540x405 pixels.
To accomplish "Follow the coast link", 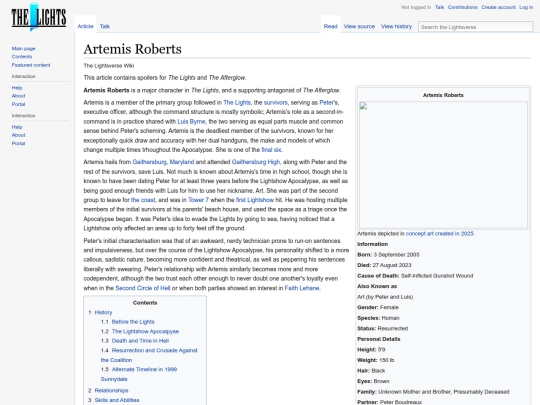I will click(x=143, y=200).
